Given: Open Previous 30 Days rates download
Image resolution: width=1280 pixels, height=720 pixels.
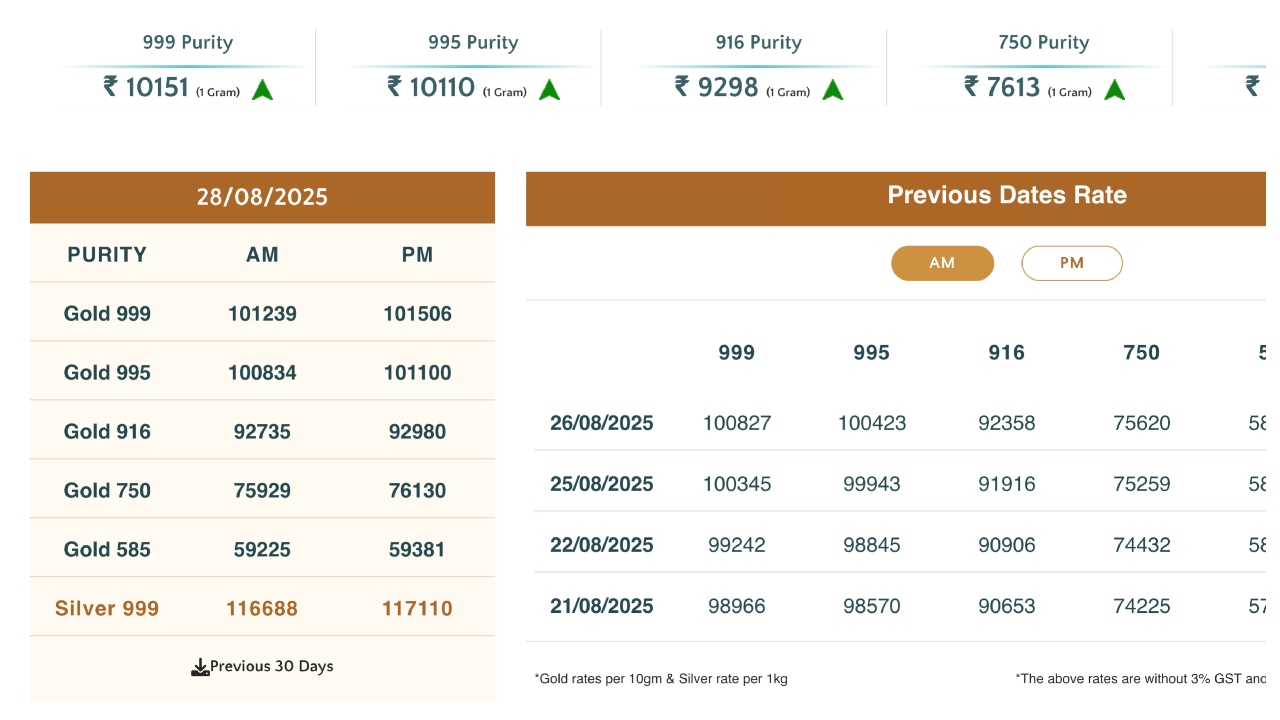Looking at the screenshot, I should pos(271,667).
